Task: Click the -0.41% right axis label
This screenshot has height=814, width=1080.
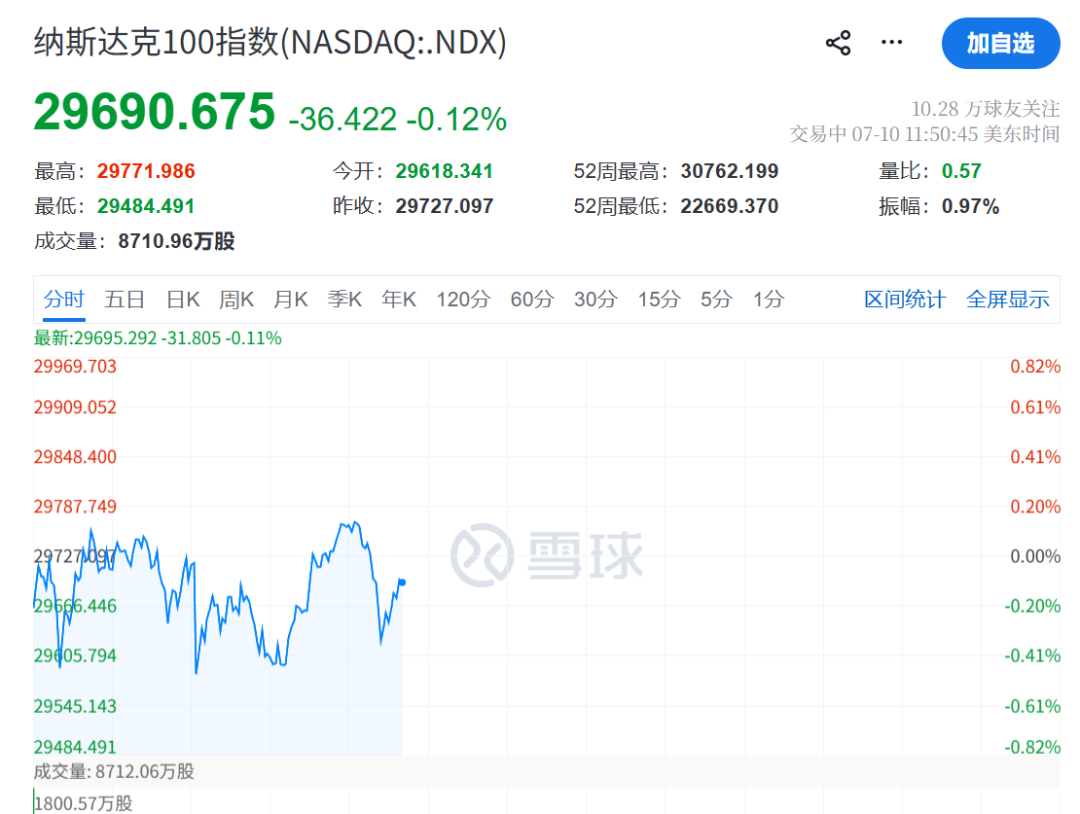Action: coord(1032,656)
